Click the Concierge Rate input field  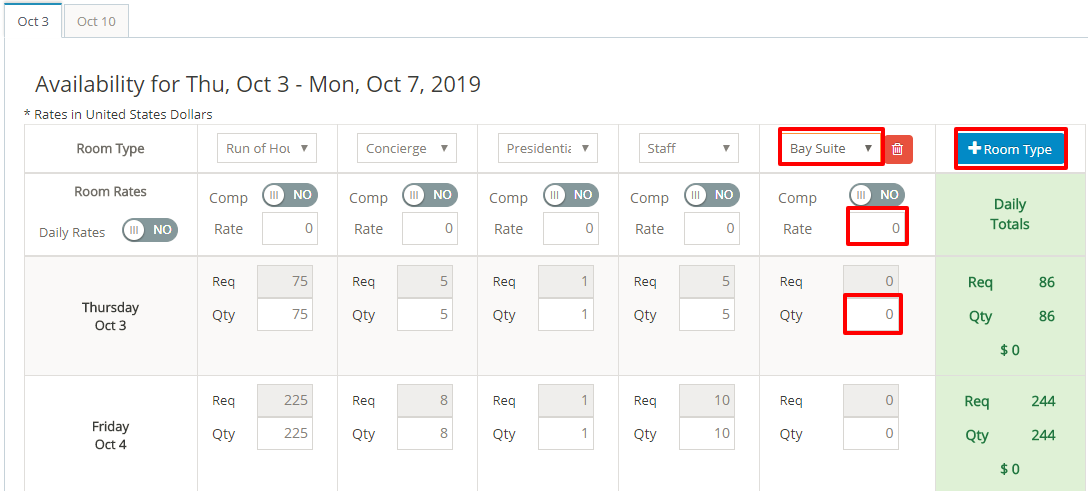[x=430, y=228]
